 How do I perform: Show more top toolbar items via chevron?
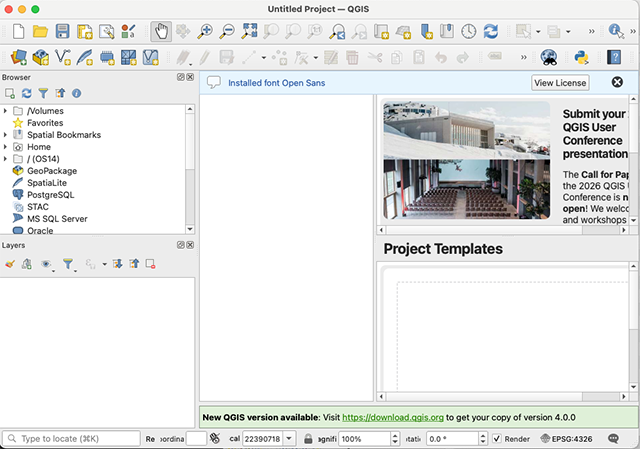(591, 31)
